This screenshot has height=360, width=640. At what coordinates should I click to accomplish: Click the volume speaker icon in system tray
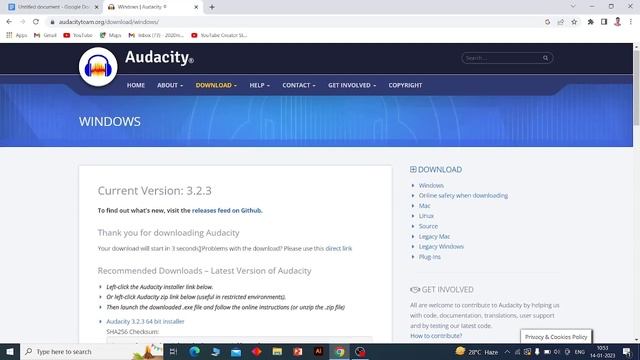[x=557, y=351]
